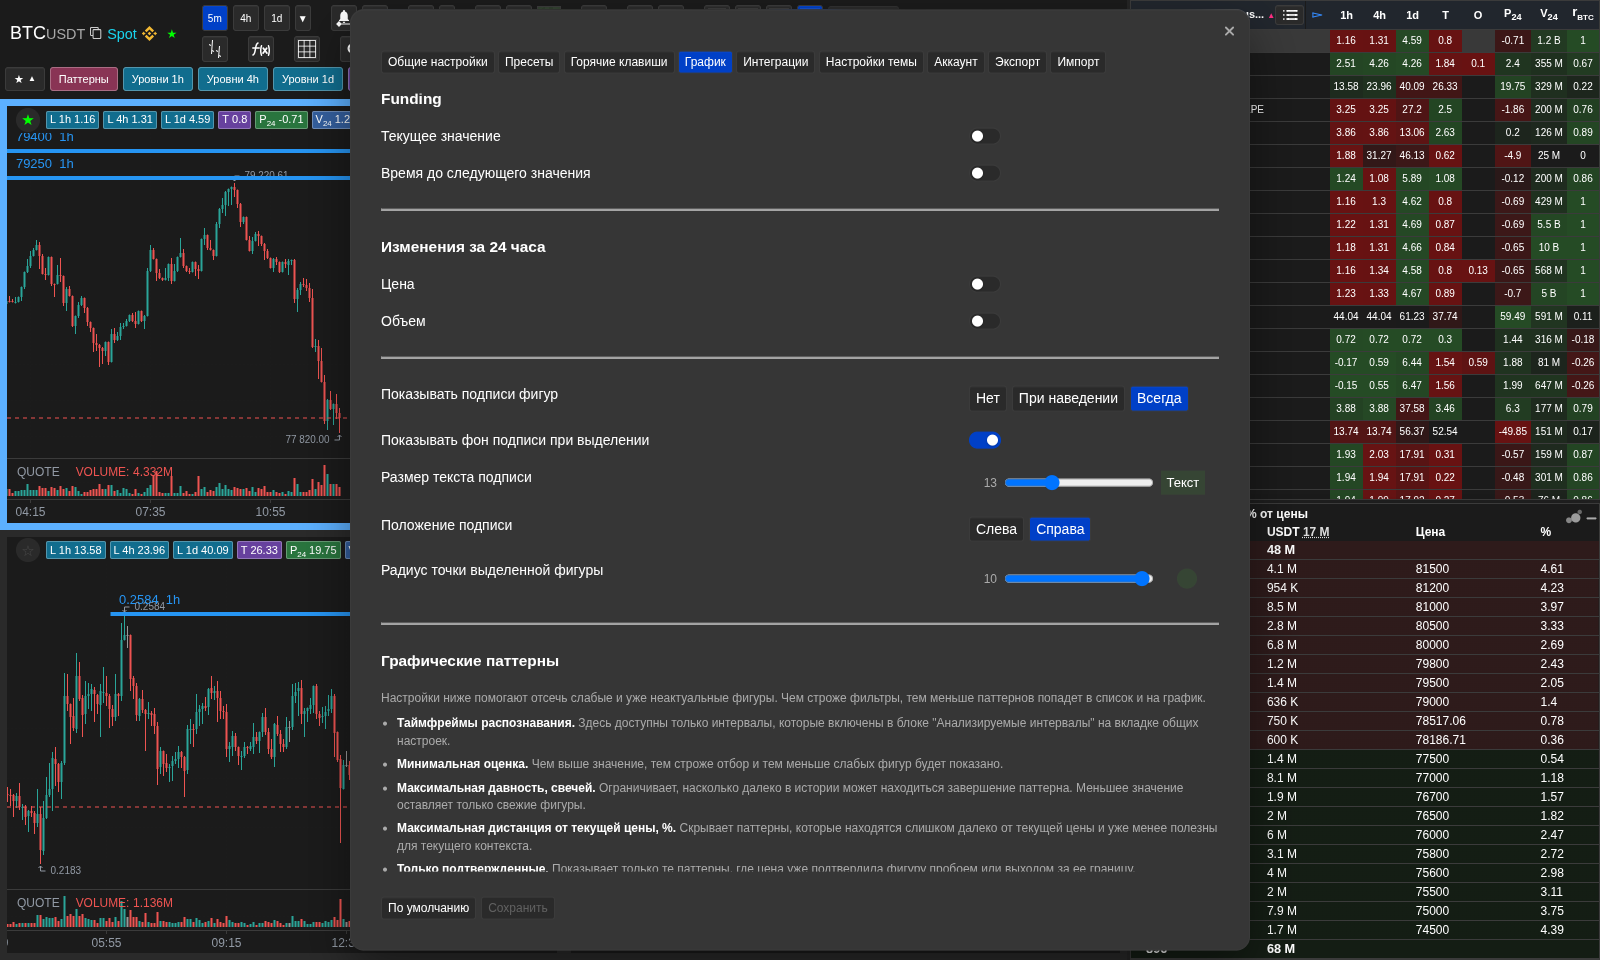Switch to the 'Горячие клавиши' tab
This screenshot has width=1600, height=960.
point(619,62)
